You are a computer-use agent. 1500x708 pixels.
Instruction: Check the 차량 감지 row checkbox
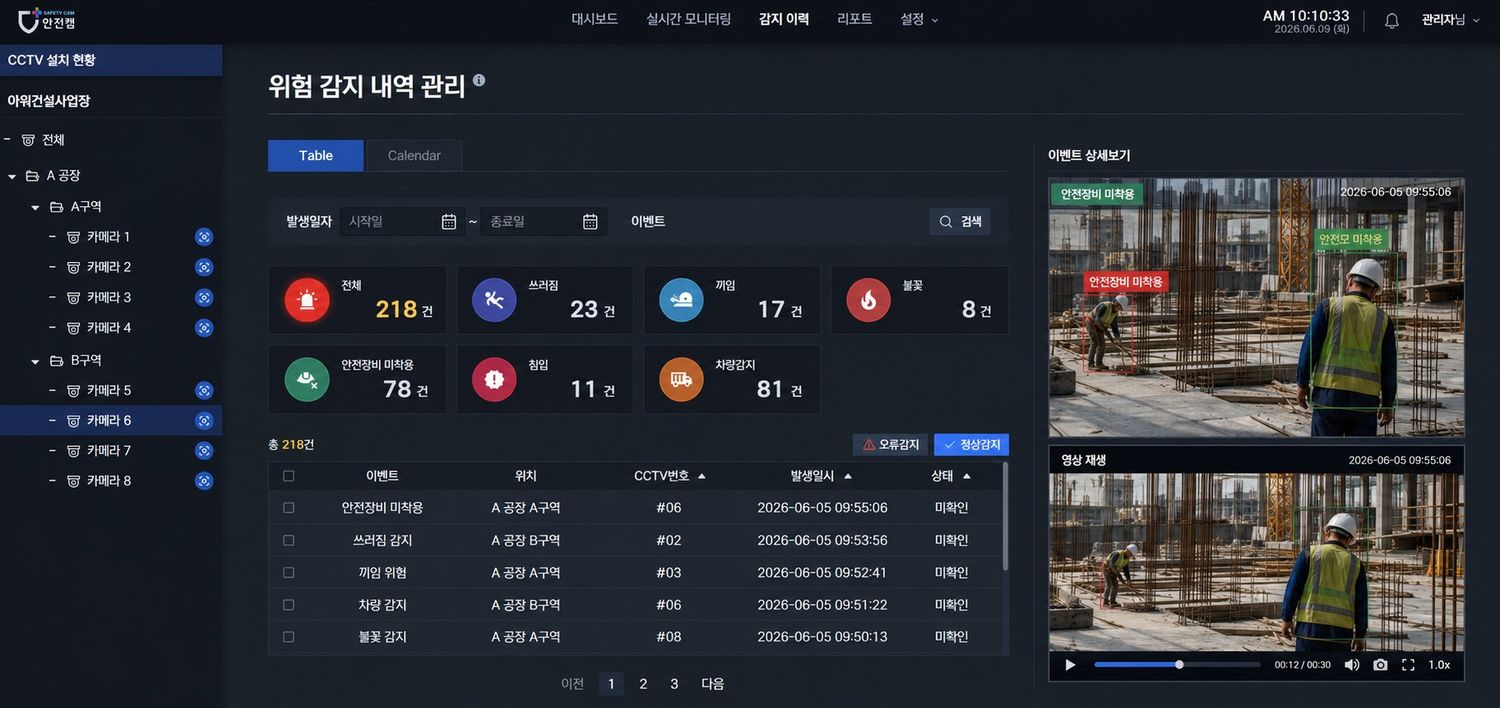tap(289, 605)
